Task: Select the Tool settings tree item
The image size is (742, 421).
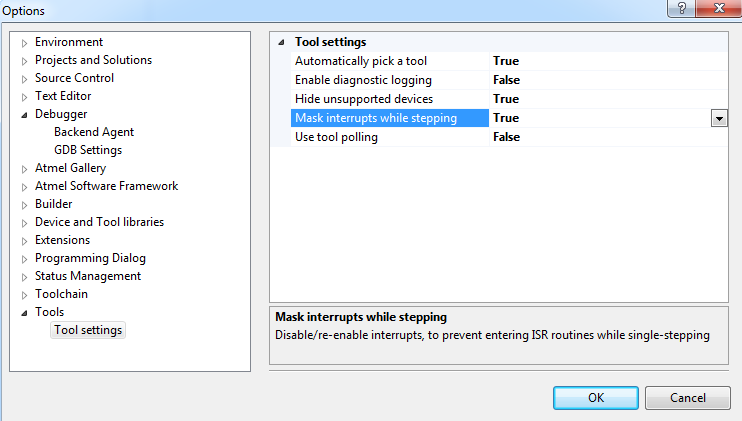Action: point(88,330)
